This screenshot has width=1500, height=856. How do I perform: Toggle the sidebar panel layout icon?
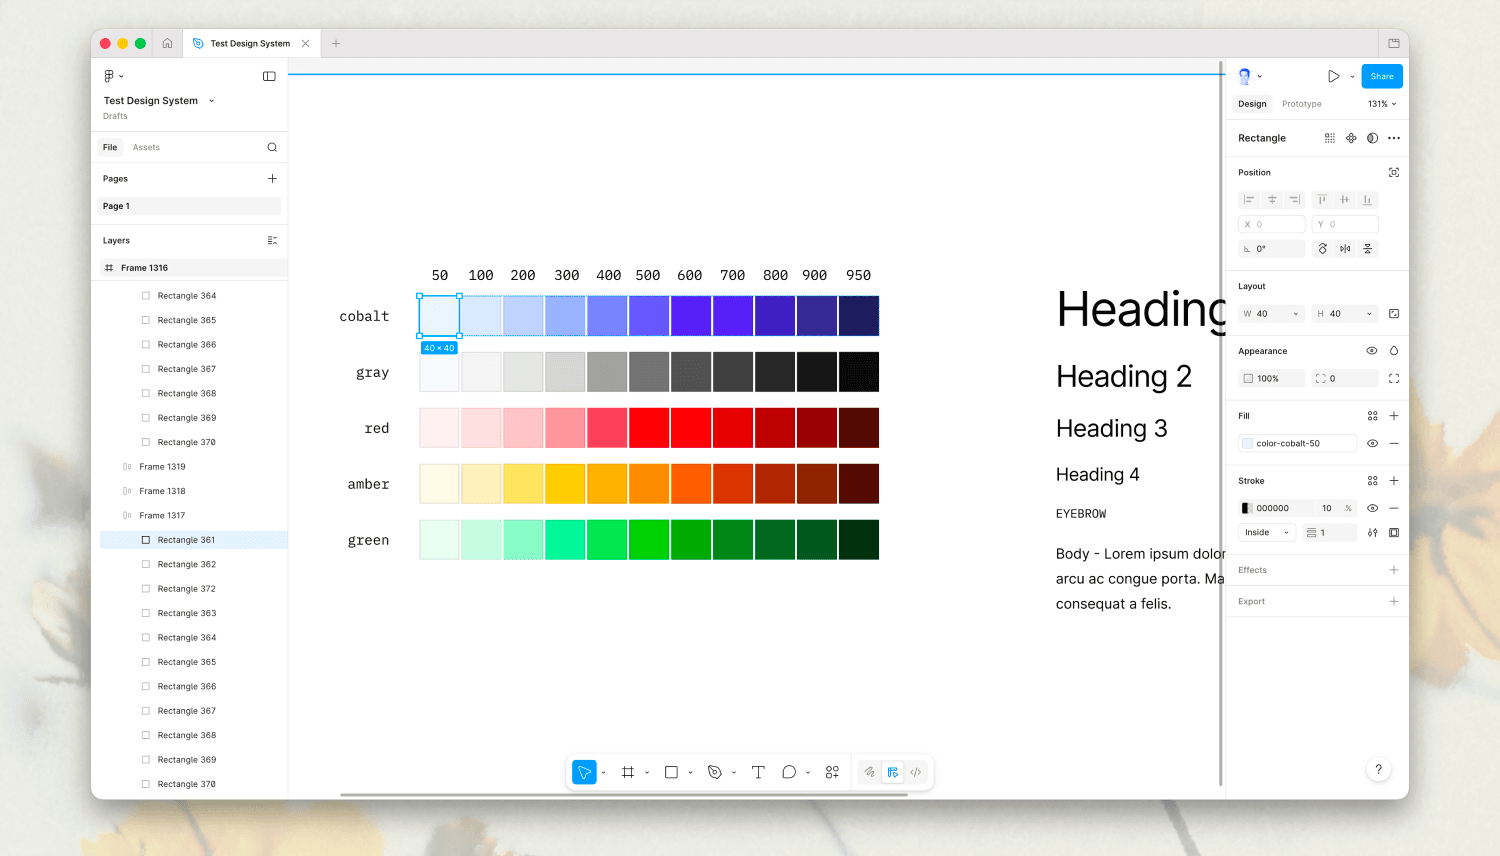(269, 76)
